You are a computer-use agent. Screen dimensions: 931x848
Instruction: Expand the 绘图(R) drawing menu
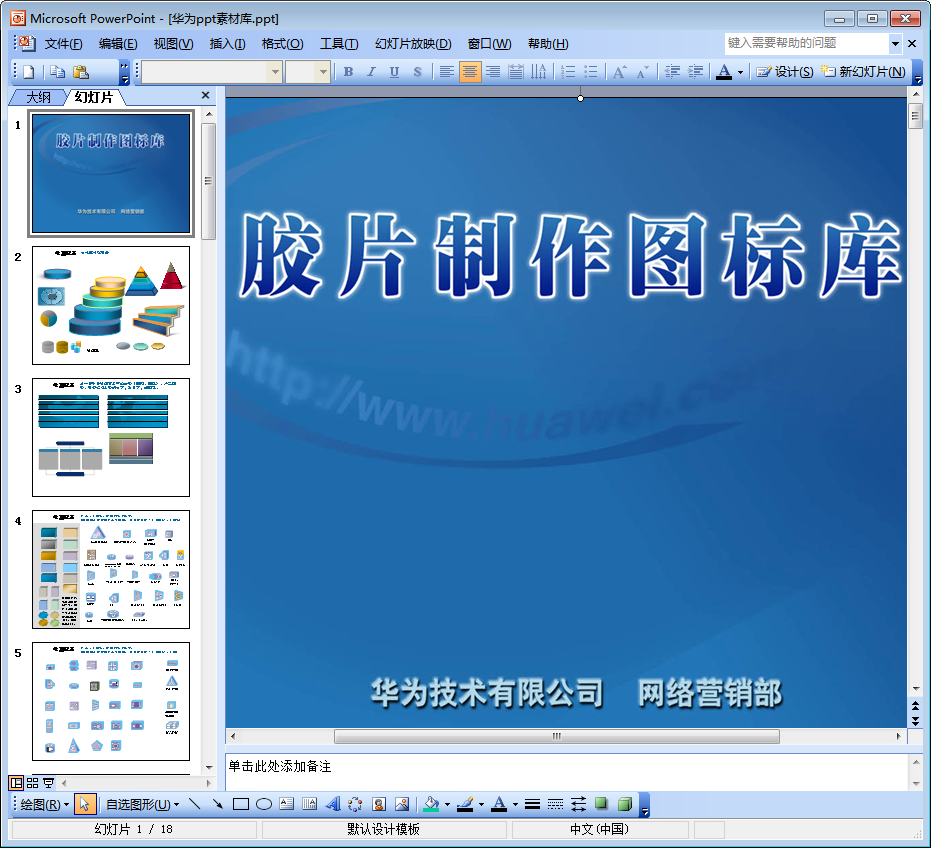coord(45,805)
